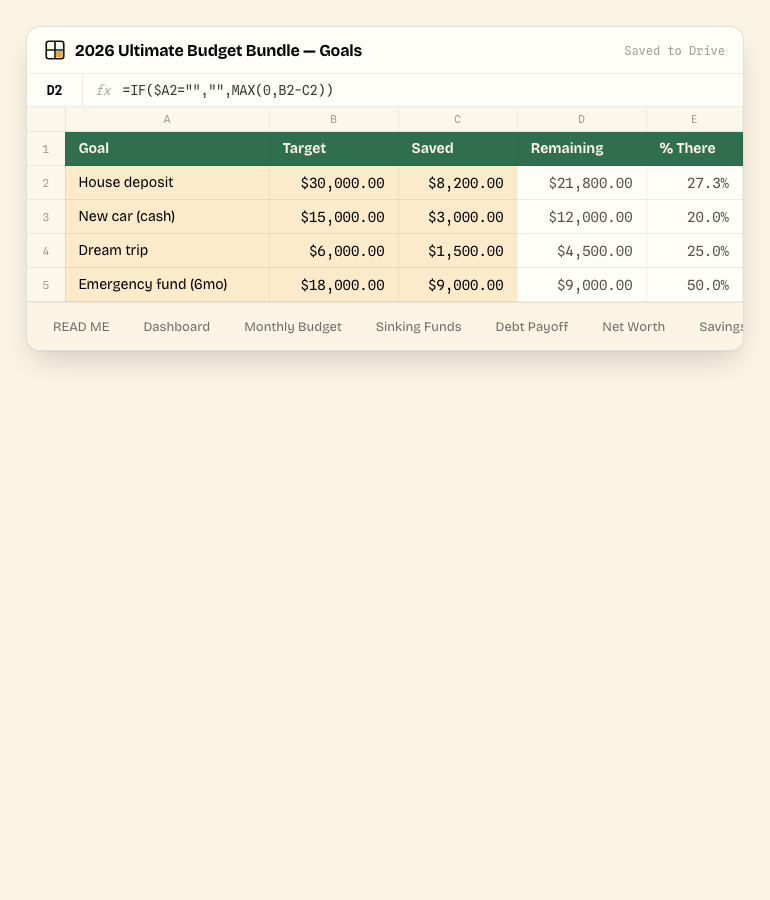Select the Emergency fund (6mo) cell
This screenshot has height=900, width=770.
[x=167, y=284]
